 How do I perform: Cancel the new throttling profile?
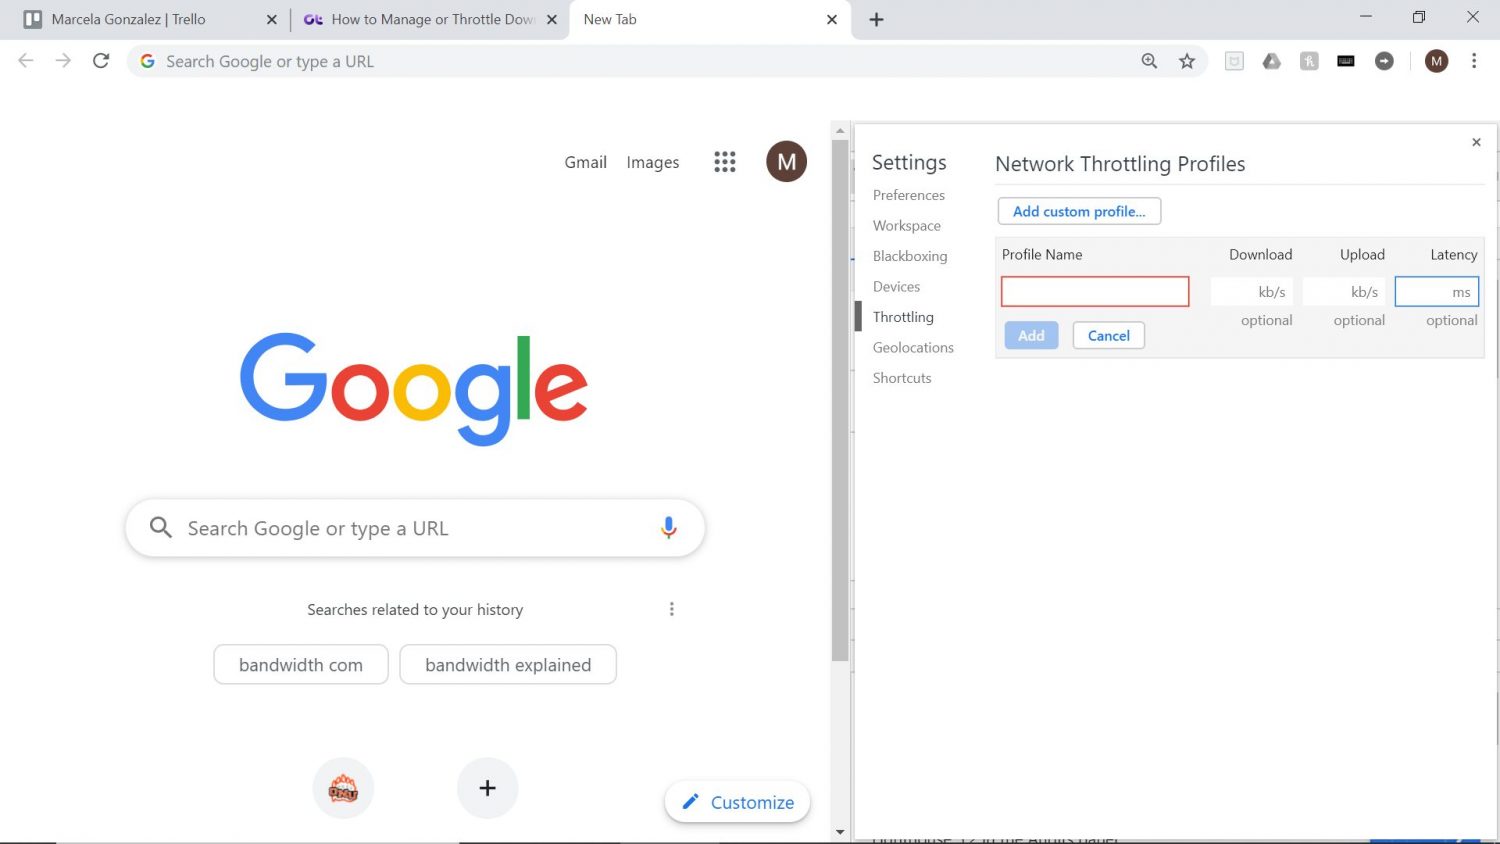click(x=1108, y=335)
